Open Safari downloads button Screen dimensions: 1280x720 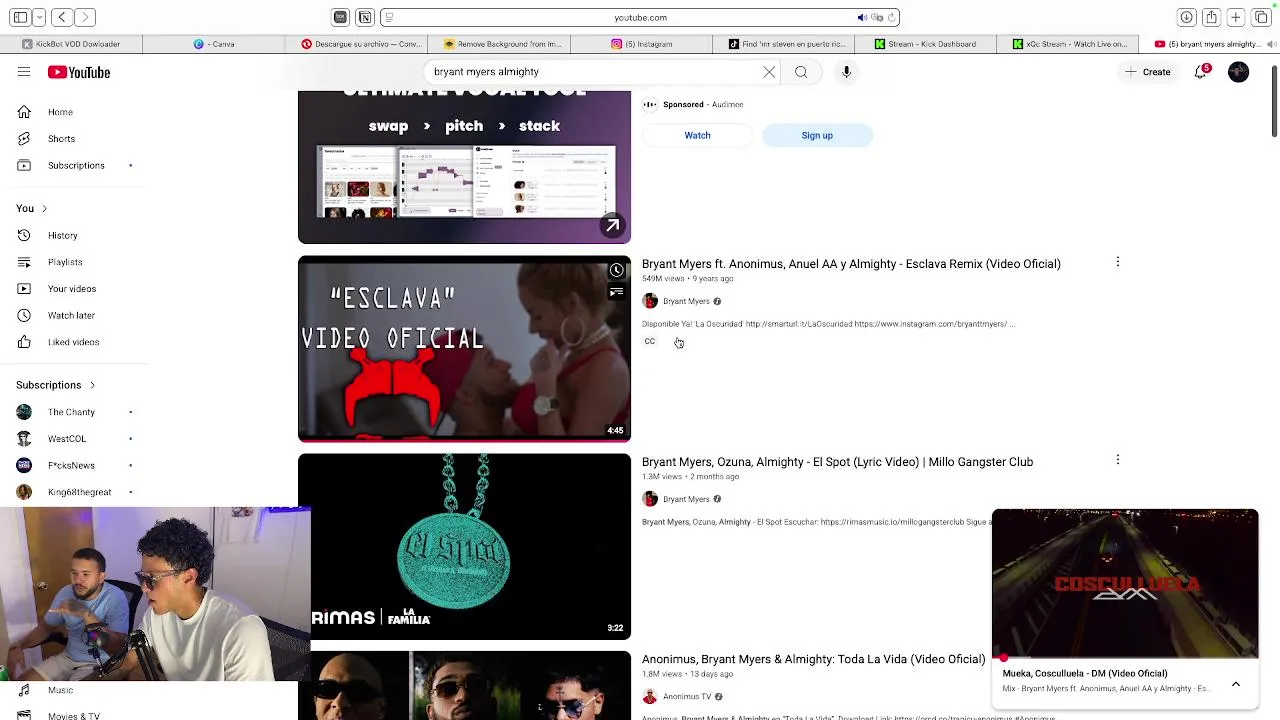tap(1186, 17)
